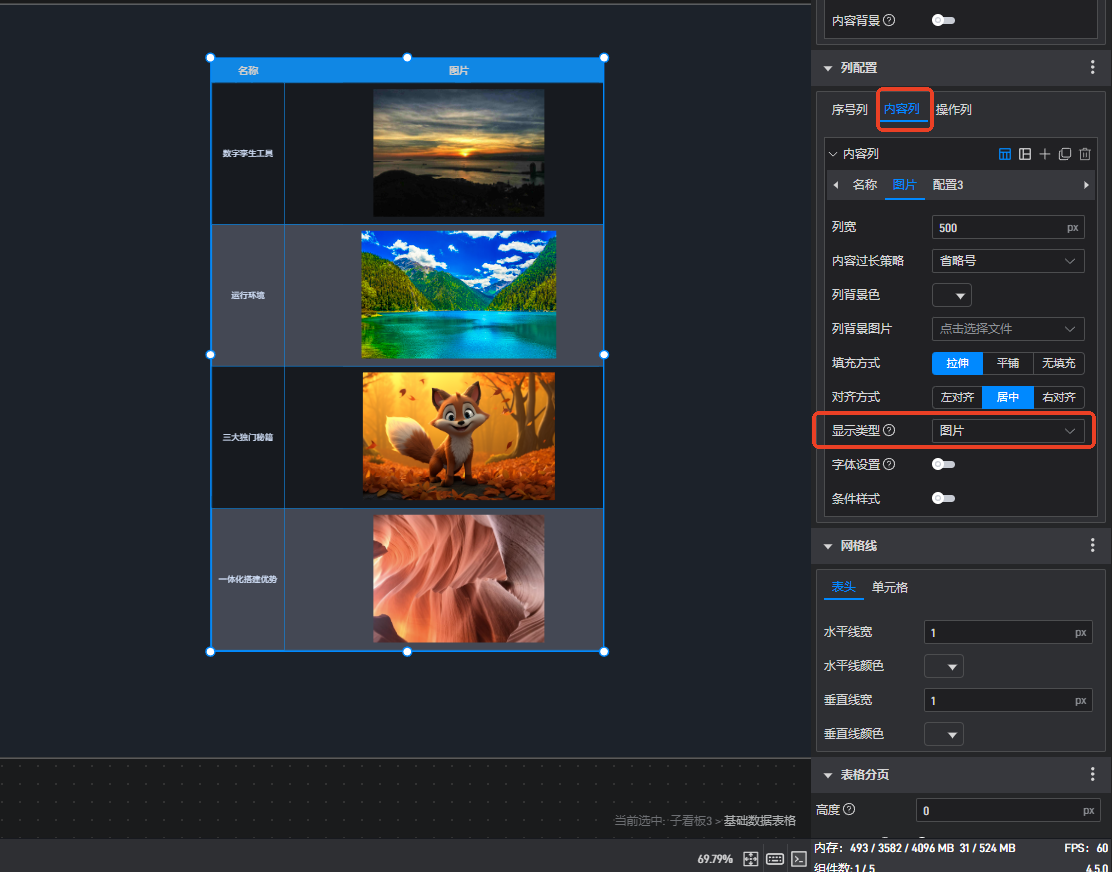Open the console terminal icon in status bar
The height and width of the screenshot is (872, 1112).
[x=799, y=859]
